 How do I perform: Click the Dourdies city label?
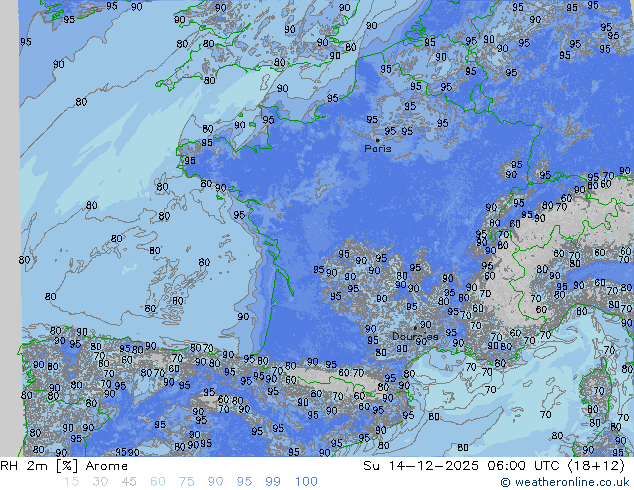tap(415, 336)
